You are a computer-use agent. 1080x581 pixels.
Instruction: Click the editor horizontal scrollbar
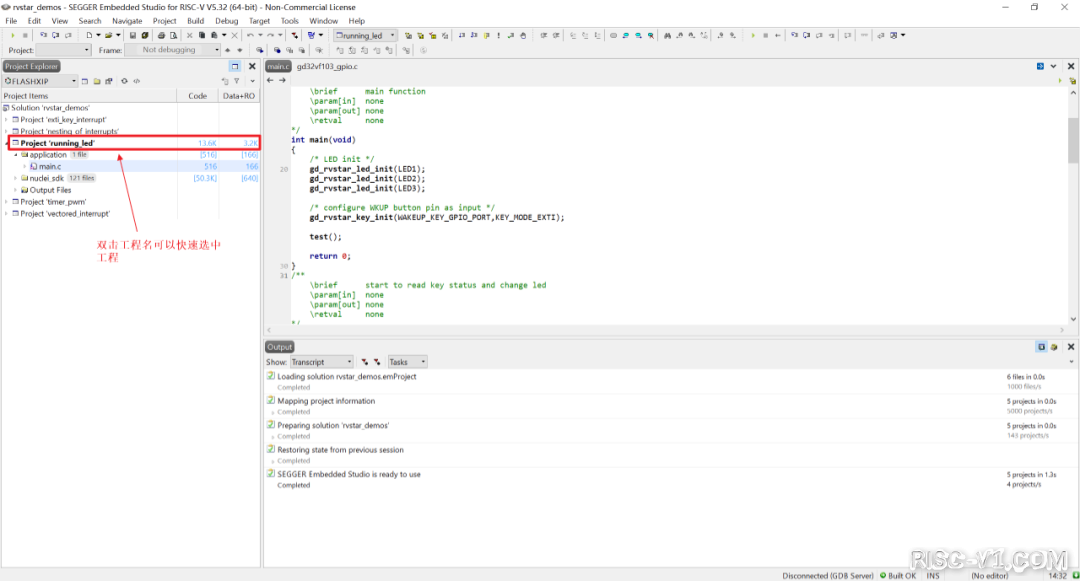(x=666, y=330)
